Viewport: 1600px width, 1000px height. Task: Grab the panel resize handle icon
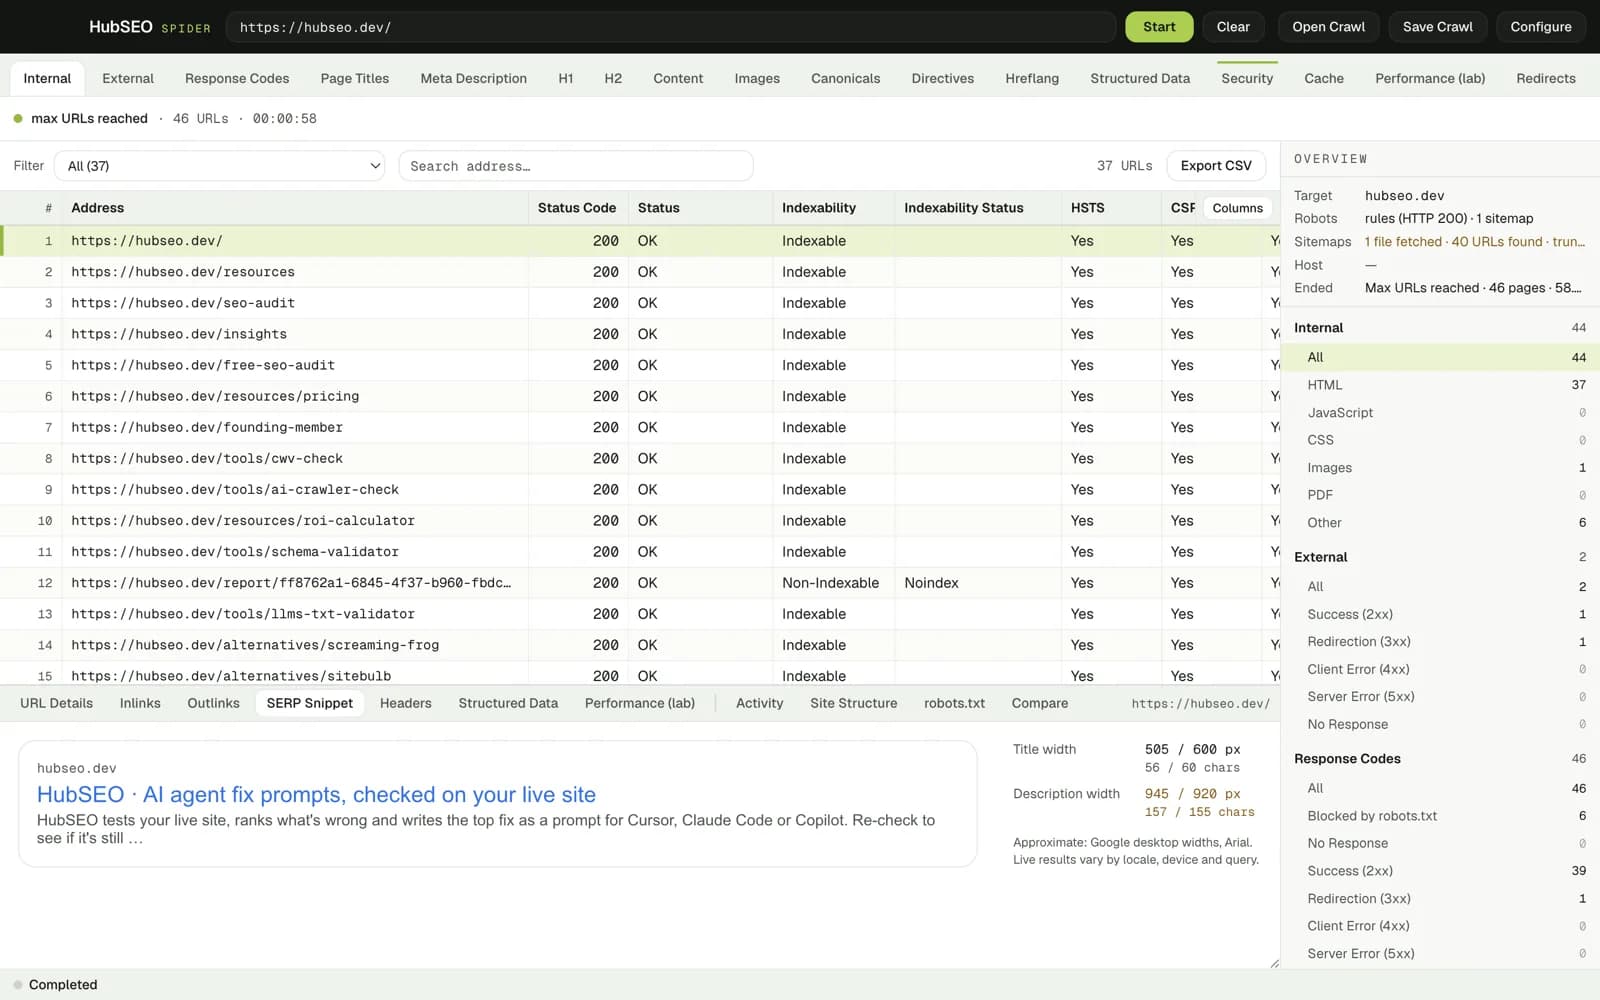pos(1274,963)
